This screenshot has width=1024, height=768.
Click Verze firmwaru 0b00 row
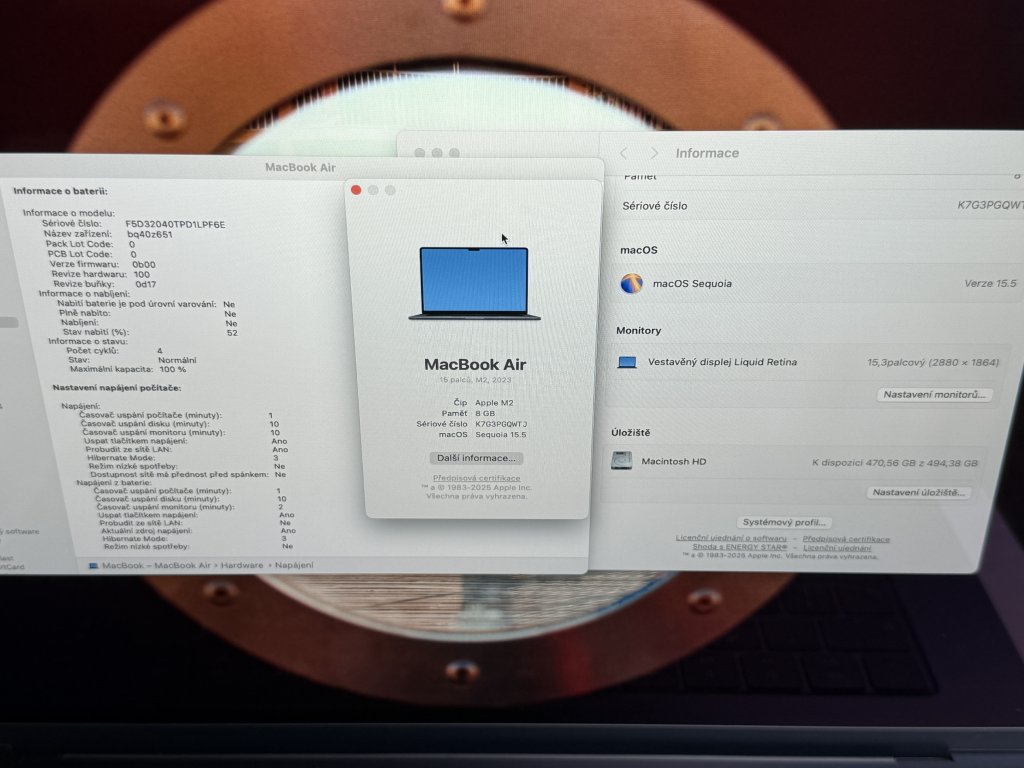[x=103, y=264]
